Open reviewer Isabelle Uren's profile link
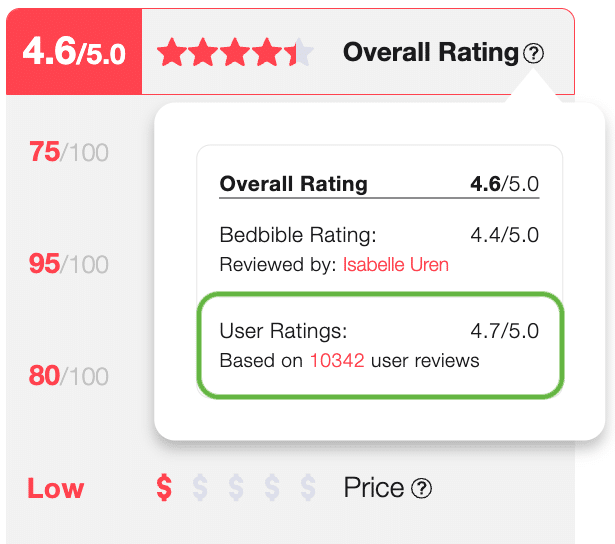 click(396, 265)
